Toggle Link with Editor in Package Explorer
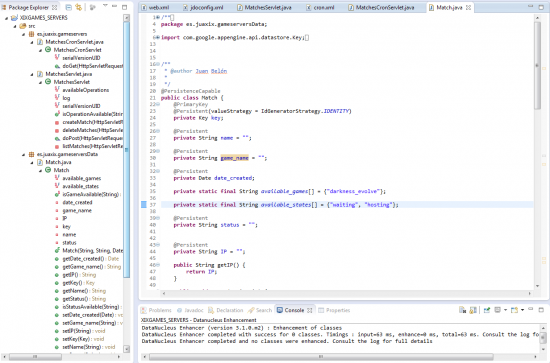The image size is (550, 363). tap(79, 7)
